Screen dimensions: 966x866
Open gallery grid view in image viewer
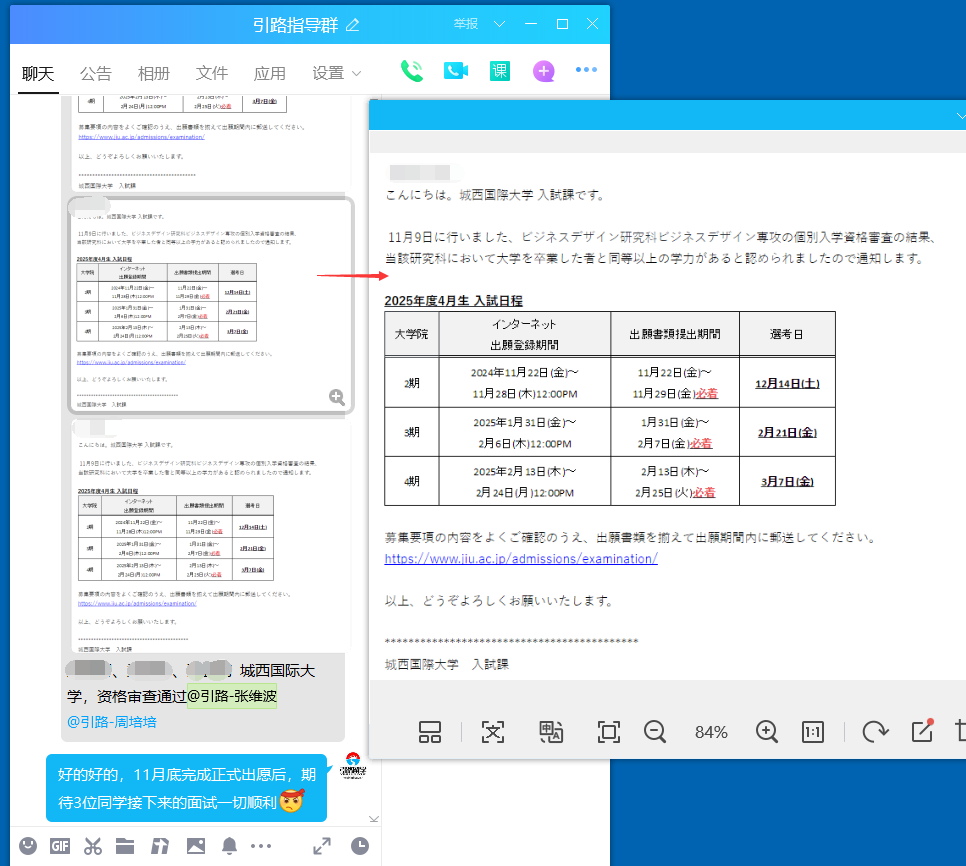[x=429, y=732]
